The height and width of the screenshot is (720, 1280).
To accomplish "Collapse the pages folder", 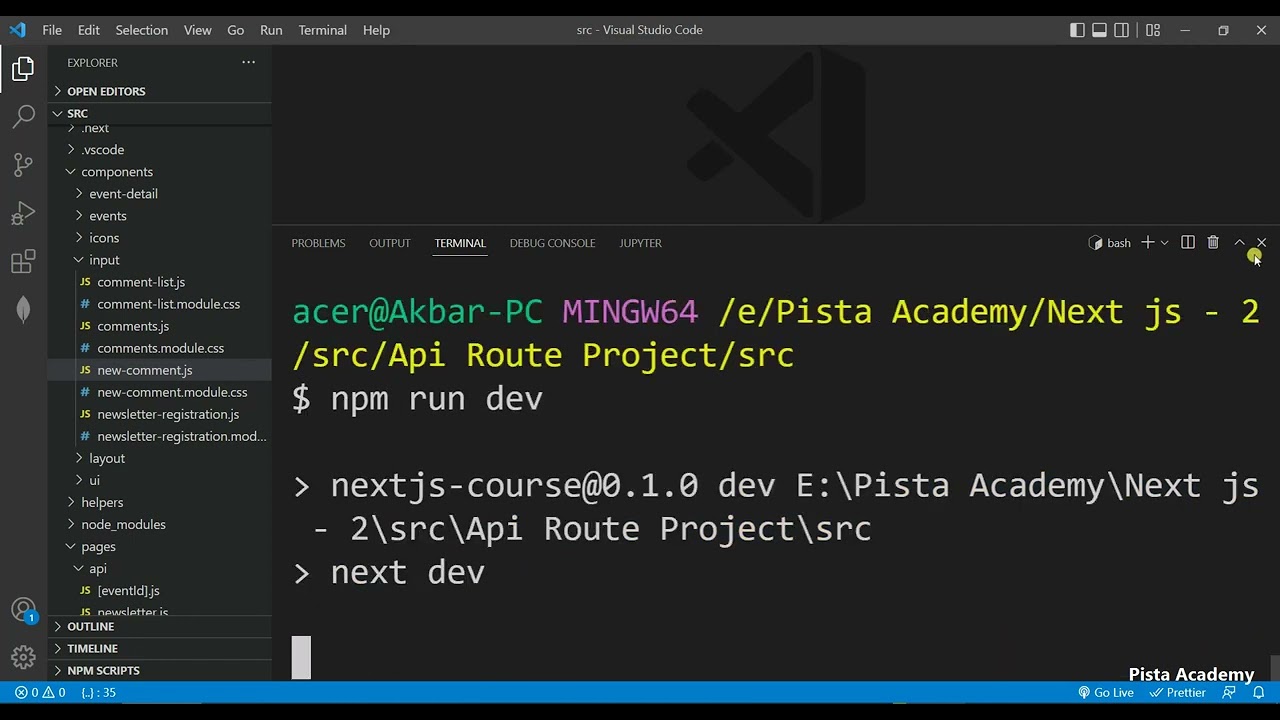I will coord(160,546).
